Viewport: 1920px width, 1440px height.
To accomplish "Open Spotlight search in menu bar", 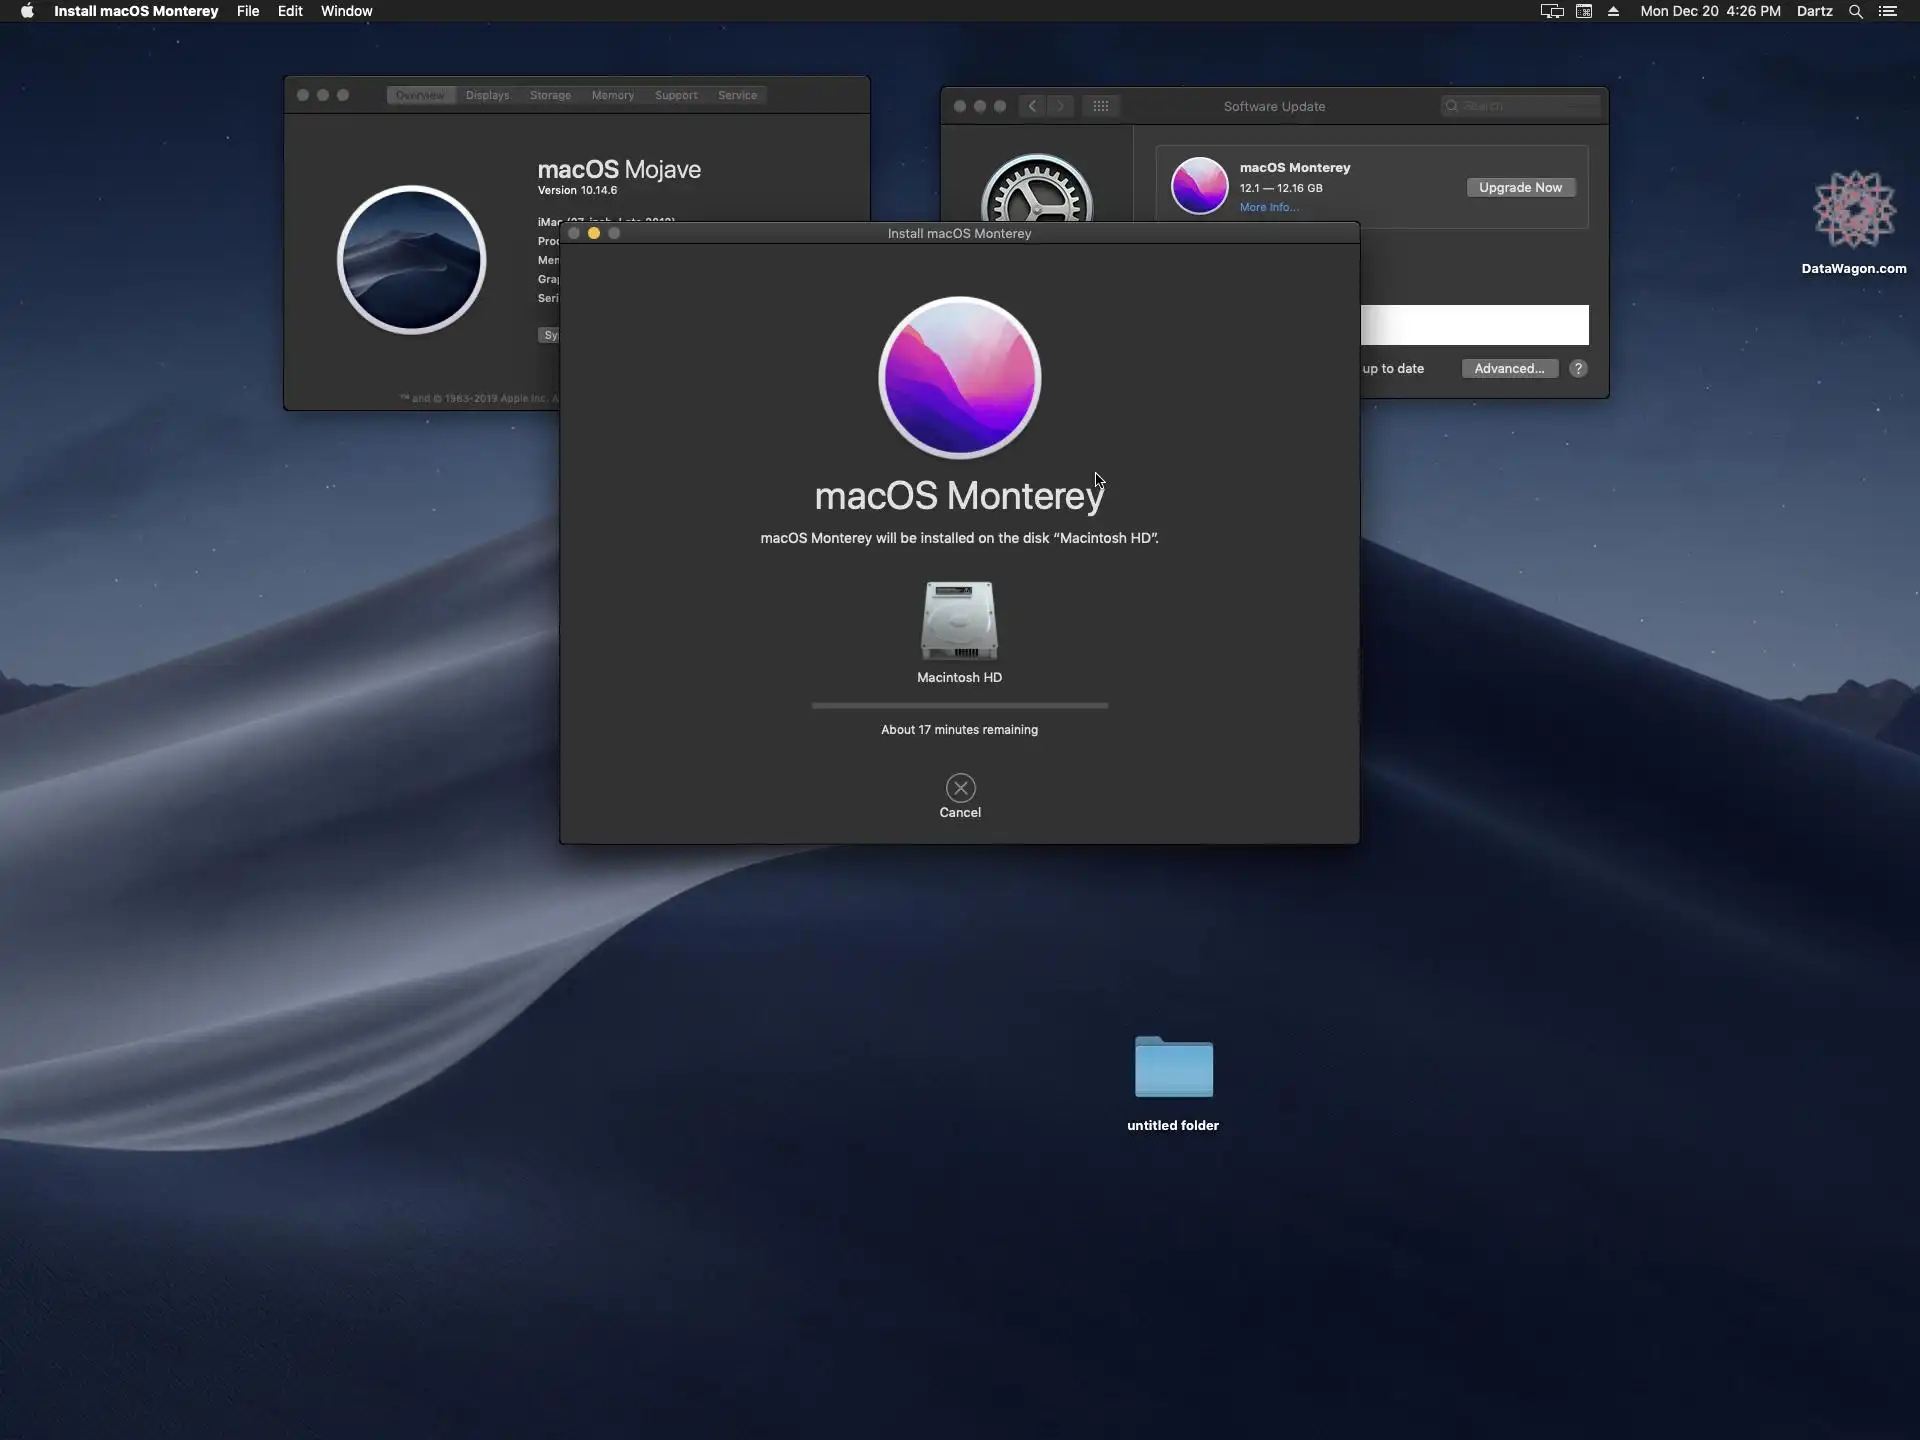I will (x=1855, y=11).
